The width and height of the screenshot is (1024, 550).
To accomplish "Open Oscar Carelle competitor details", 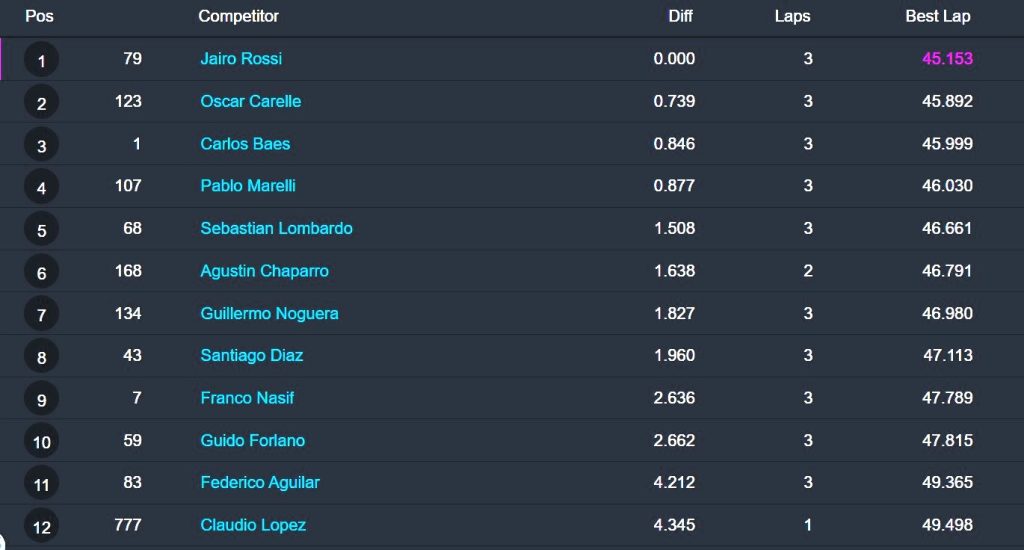I will (251, 101).
